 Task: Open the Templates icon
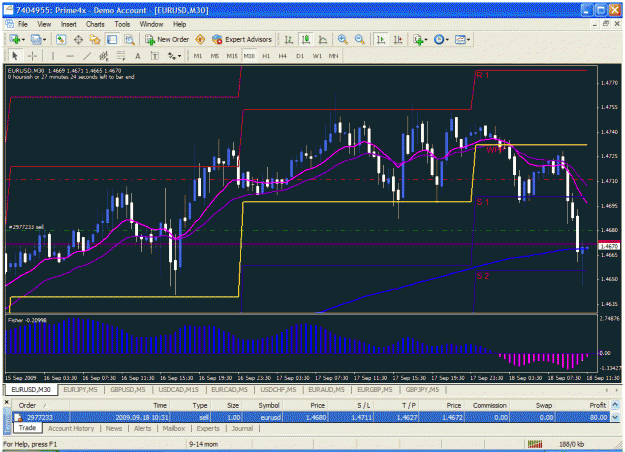[460, 39]
